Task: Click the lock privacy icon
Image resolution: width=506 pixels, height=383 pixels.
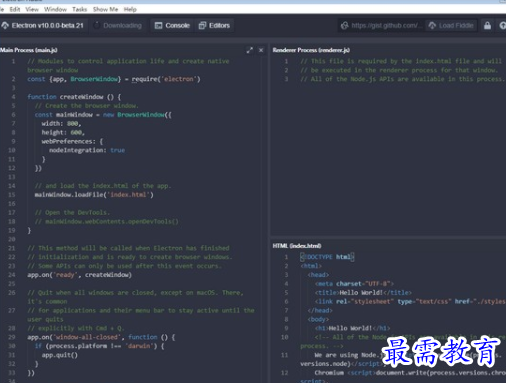Action: [487, 25]
